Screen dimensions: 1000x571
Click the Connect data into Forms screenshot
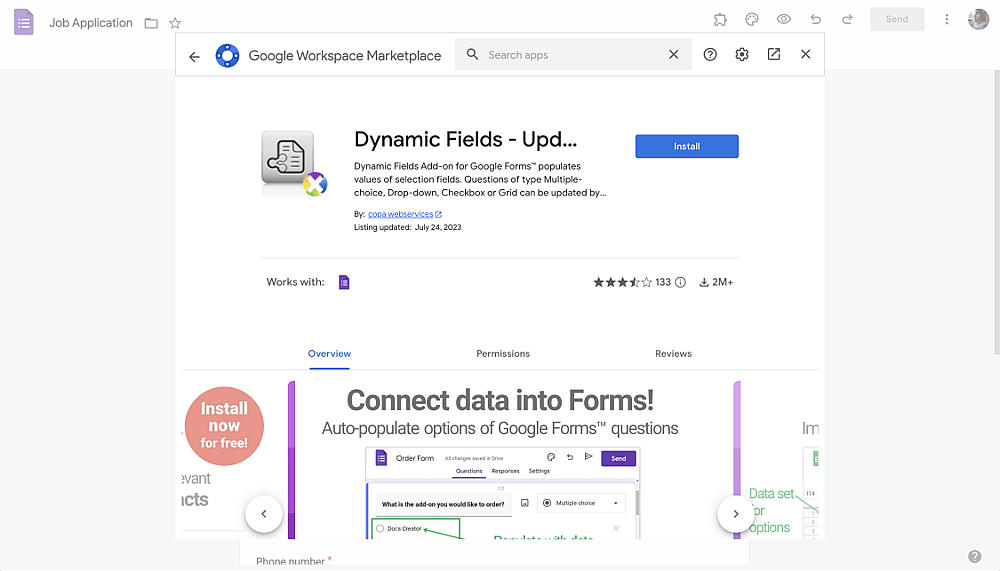tap(514, 460)
